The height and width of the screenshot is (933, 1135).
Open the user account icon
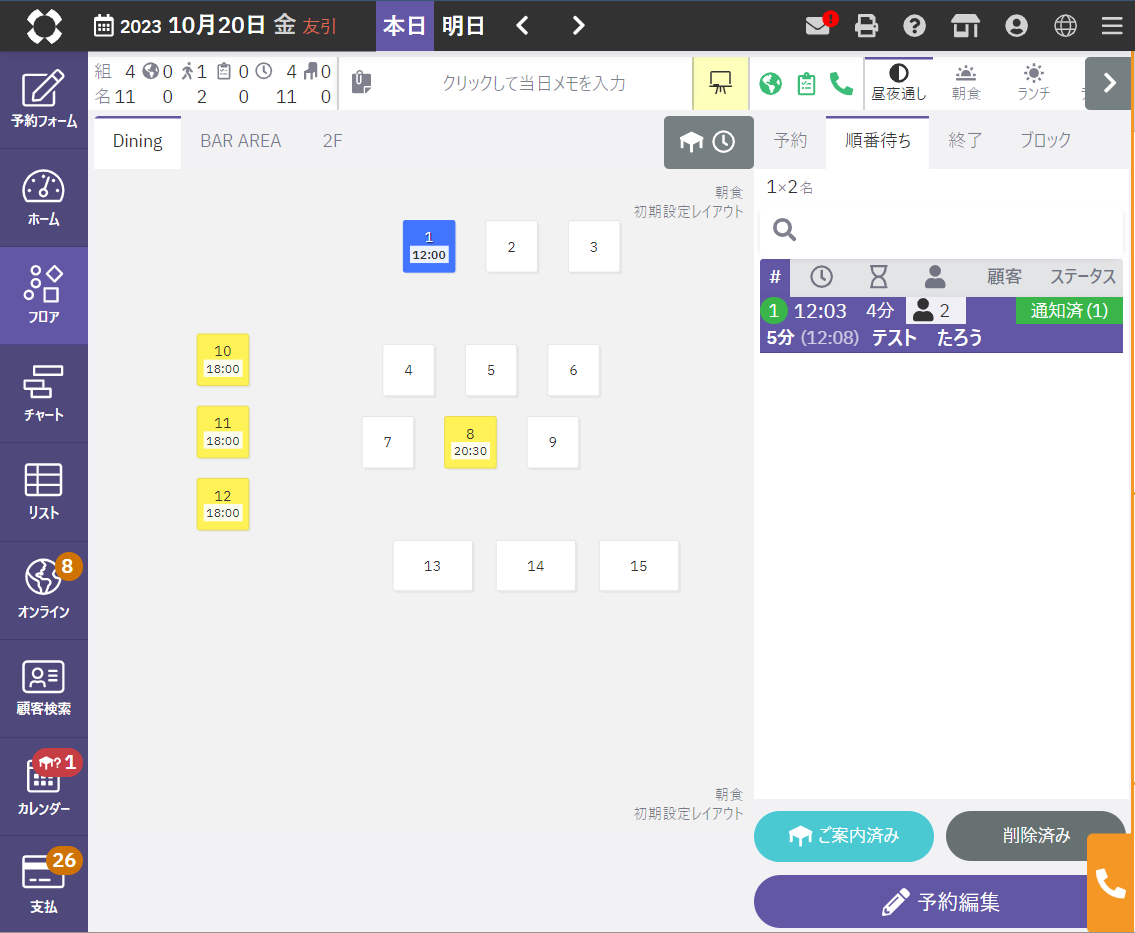[x=1016, y=26]
